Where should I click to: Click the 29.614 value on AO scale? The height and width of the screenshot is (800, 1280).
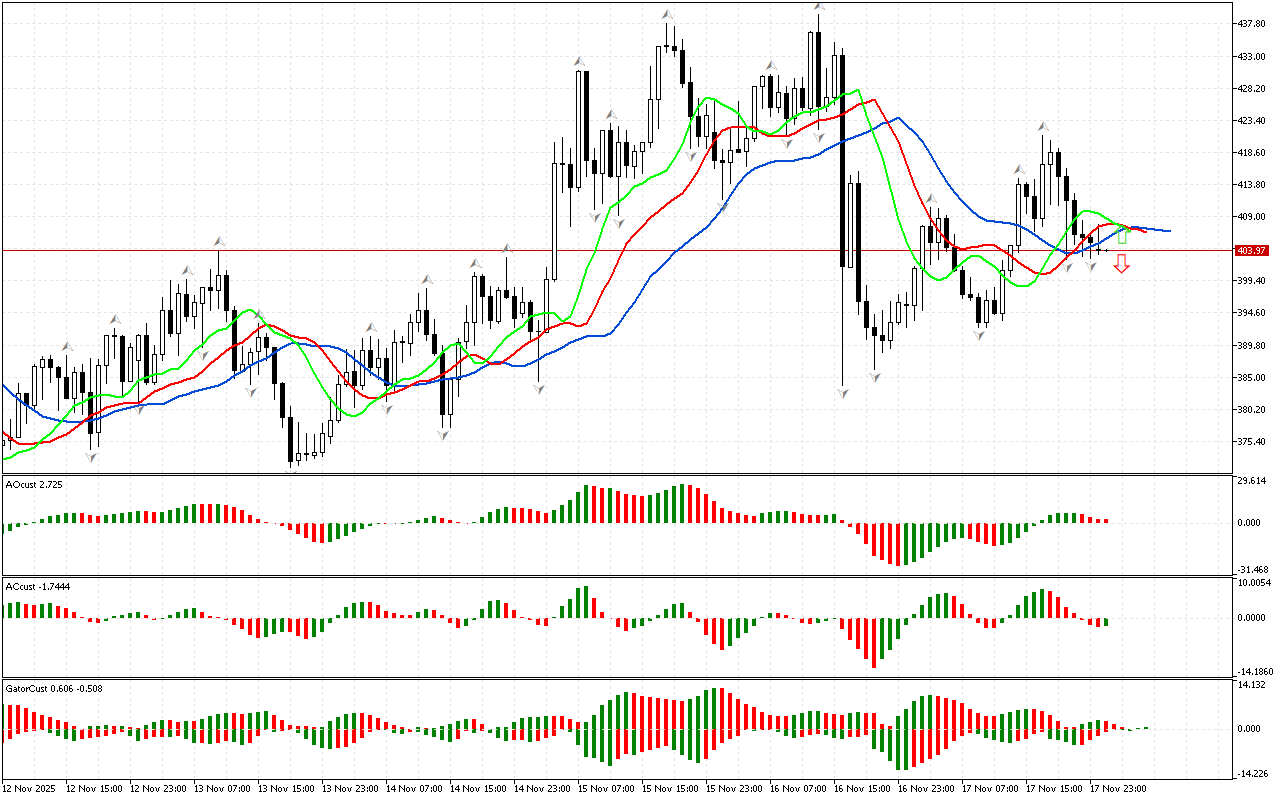coord(1253,481)
